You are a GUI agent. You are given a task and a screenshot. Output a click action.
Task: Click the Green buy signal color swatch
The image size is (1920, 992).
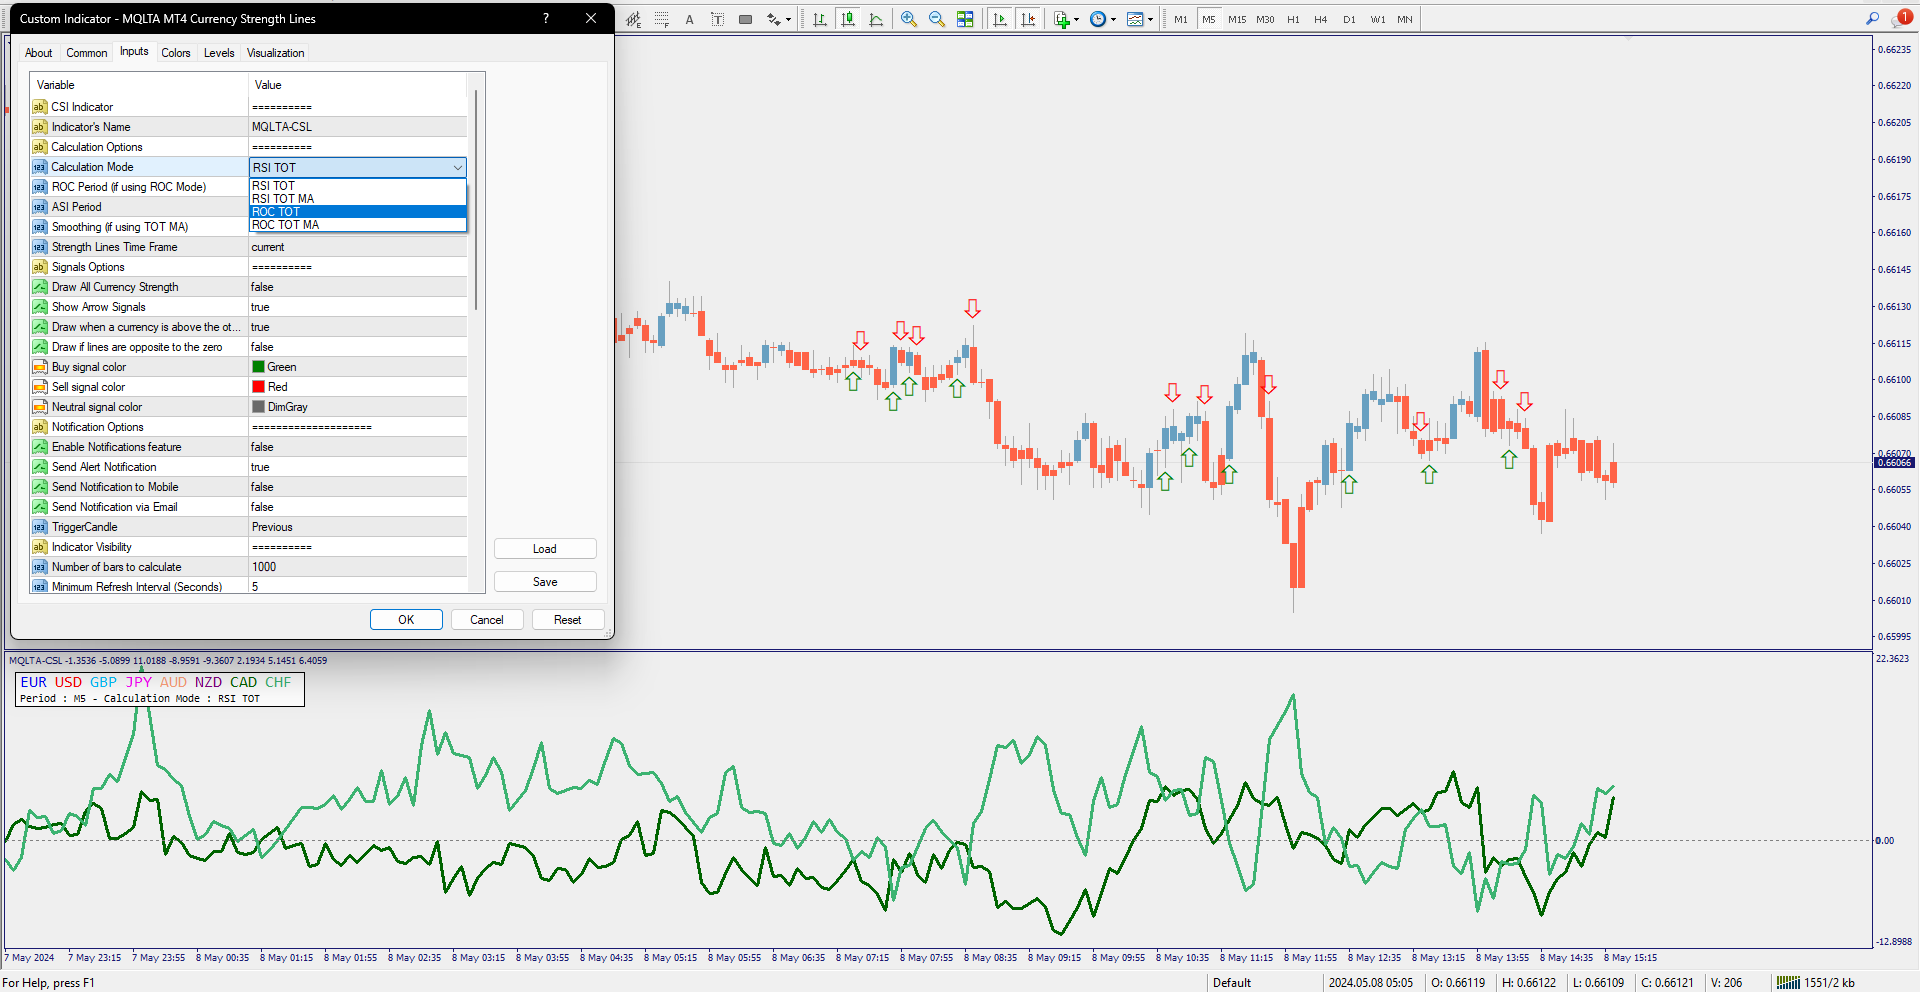(258, 367)
